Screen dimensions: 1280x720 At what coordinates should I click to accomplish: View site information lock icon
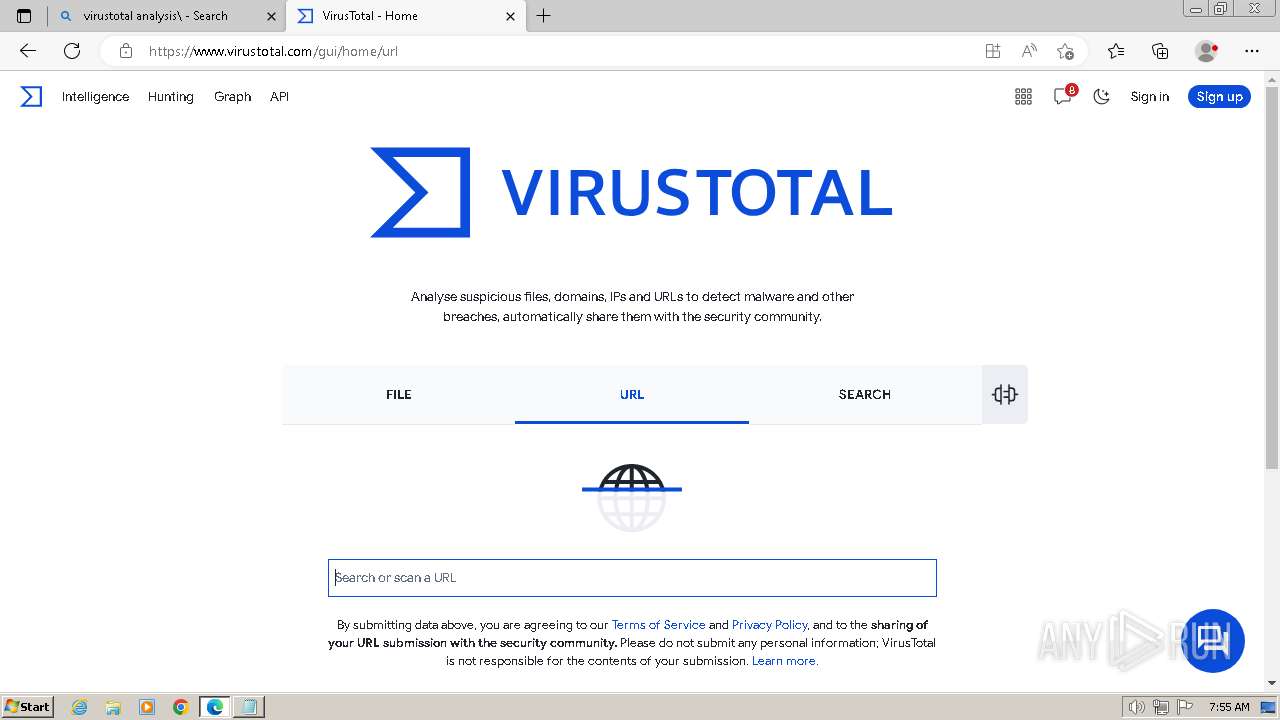[125, 51]
